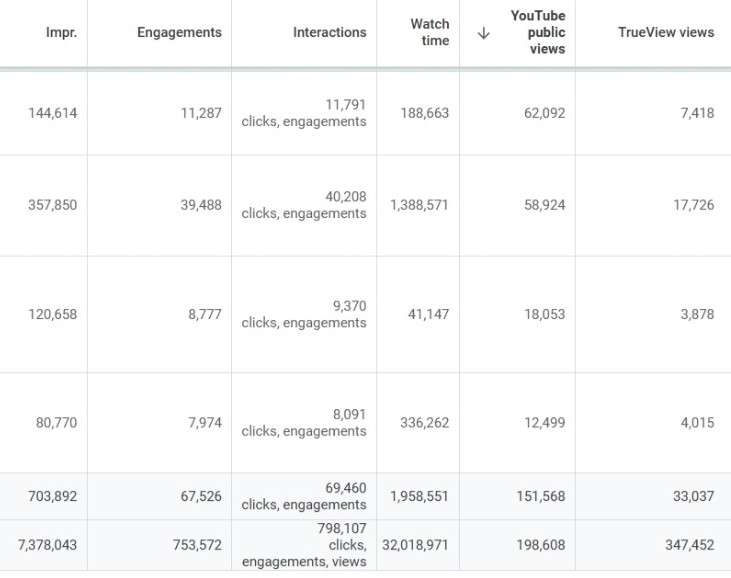The height and width of the screenshot is (578, 731).
Task: Click the Interactions column header
Action: tap(329, 33)
